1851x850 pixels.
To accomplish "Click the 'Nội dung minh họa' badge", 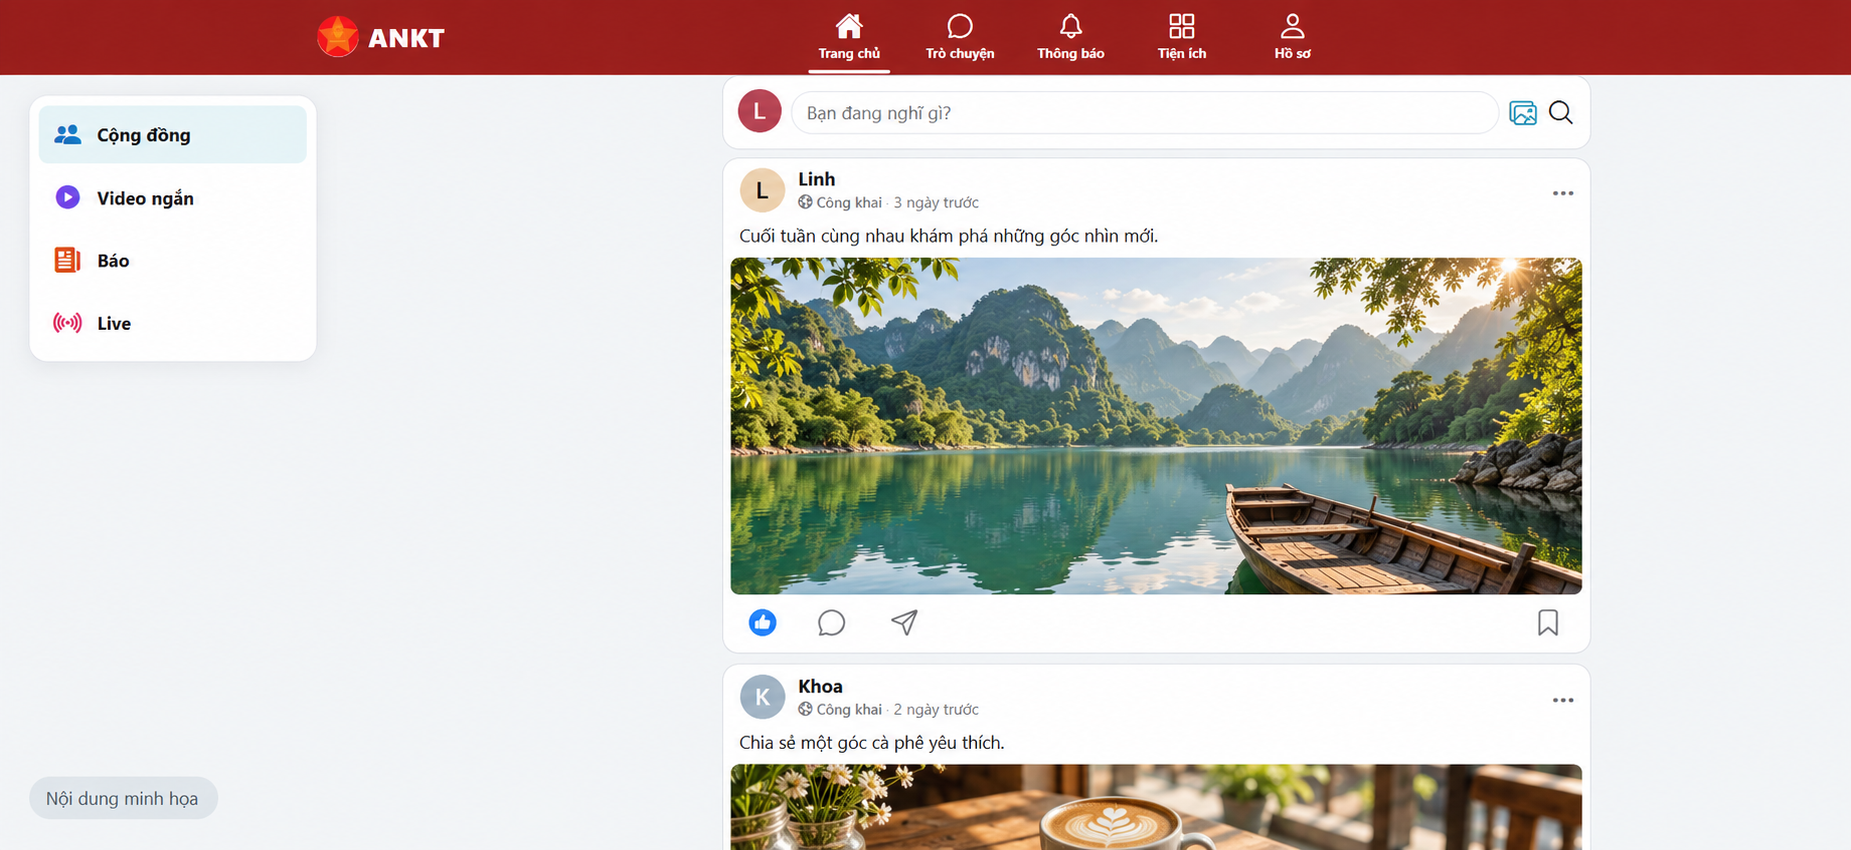I will click(123, 798).
